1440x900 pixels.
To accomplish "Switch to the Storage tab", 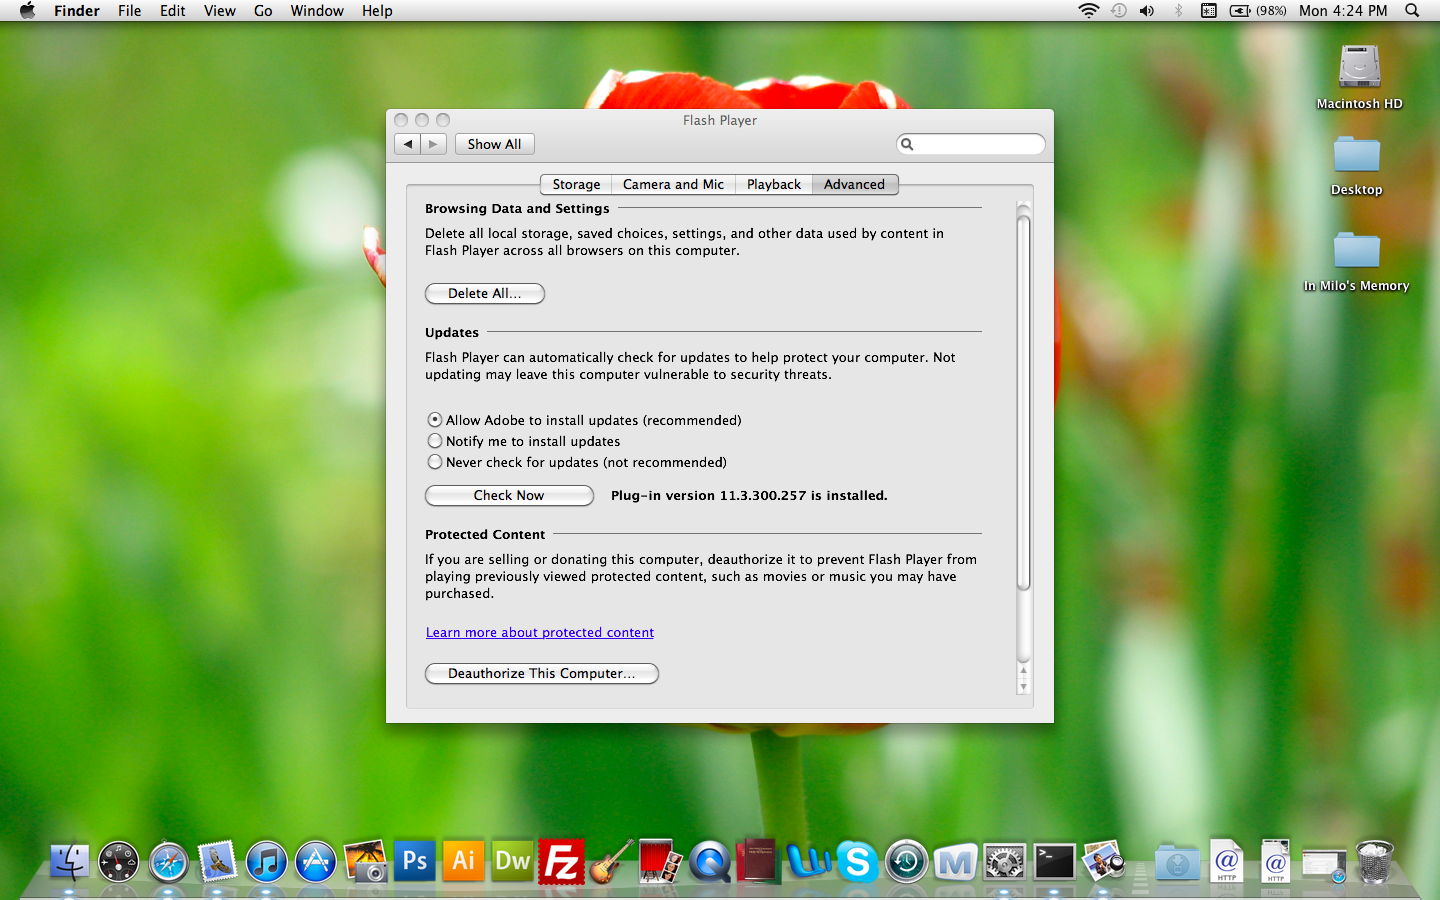I will point(576,184).
